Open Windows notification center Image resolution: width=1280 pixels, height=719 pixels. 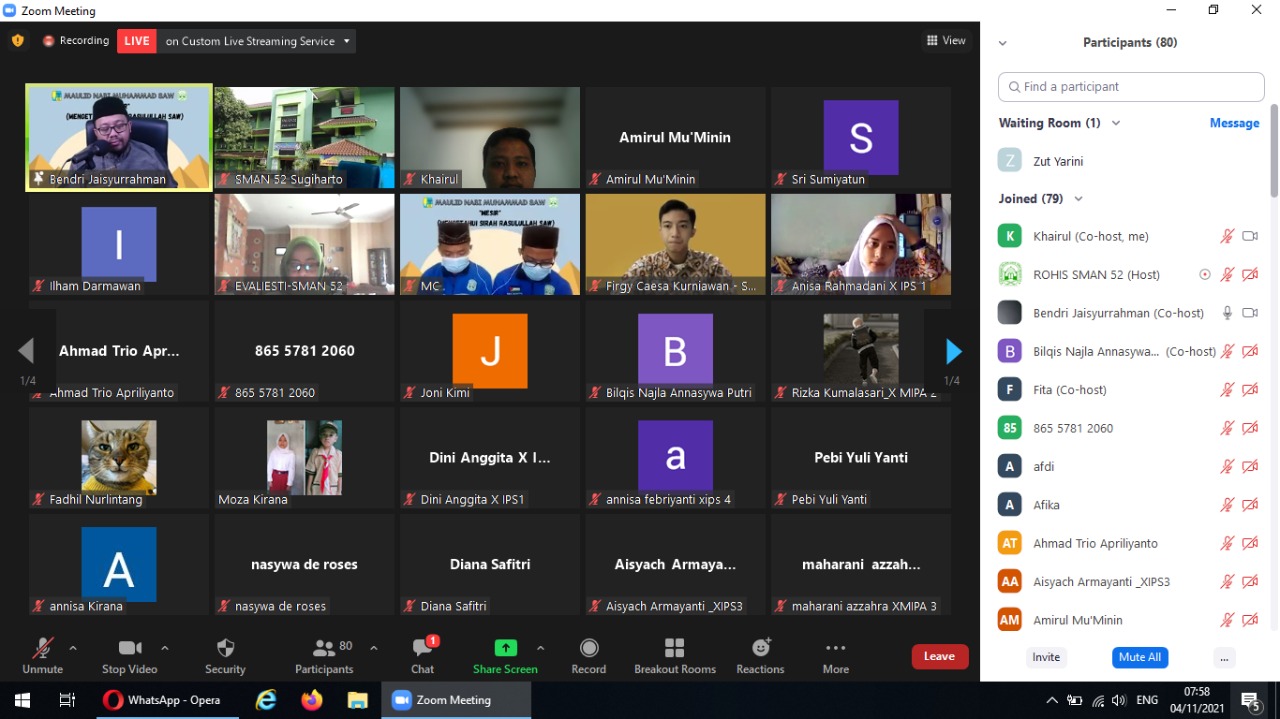click(x=1250, y=700)
